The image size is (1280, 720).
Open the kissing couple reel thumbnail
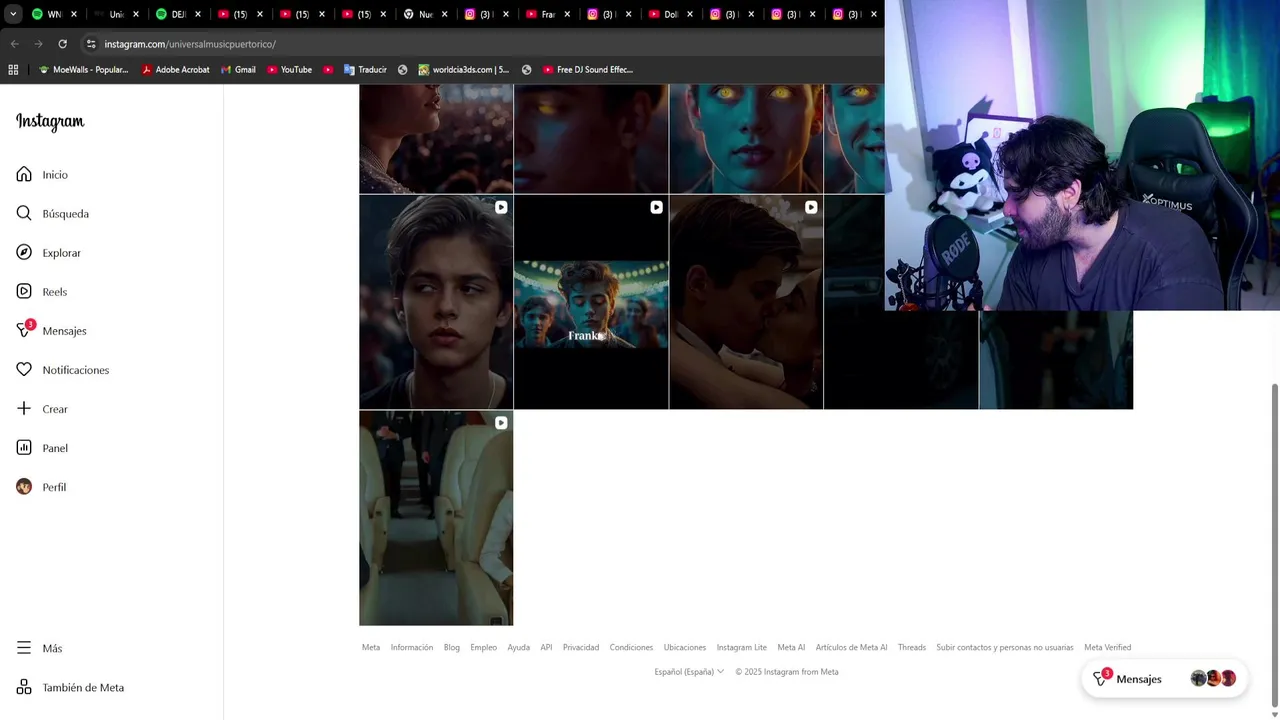pyautogui.click(x=746, y=302)
